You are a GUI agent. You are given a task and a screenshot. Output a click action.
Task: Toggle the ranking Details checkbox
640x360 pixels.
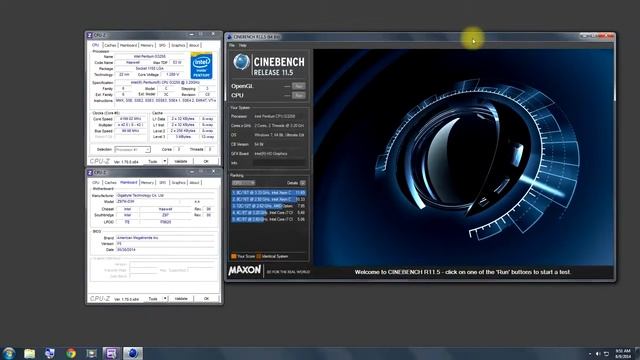click(x=302, y=183)
